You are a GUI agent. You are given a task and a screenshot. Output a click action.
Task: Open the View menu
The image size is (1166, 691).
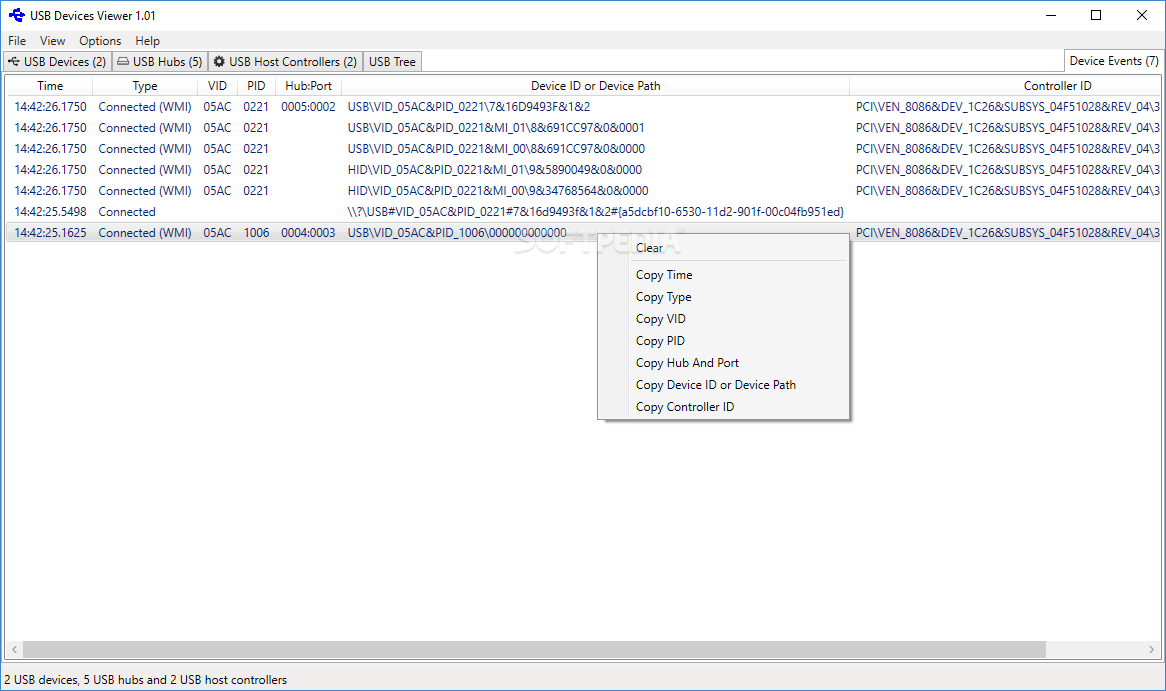pyautogui.click(x=51, y=40)
